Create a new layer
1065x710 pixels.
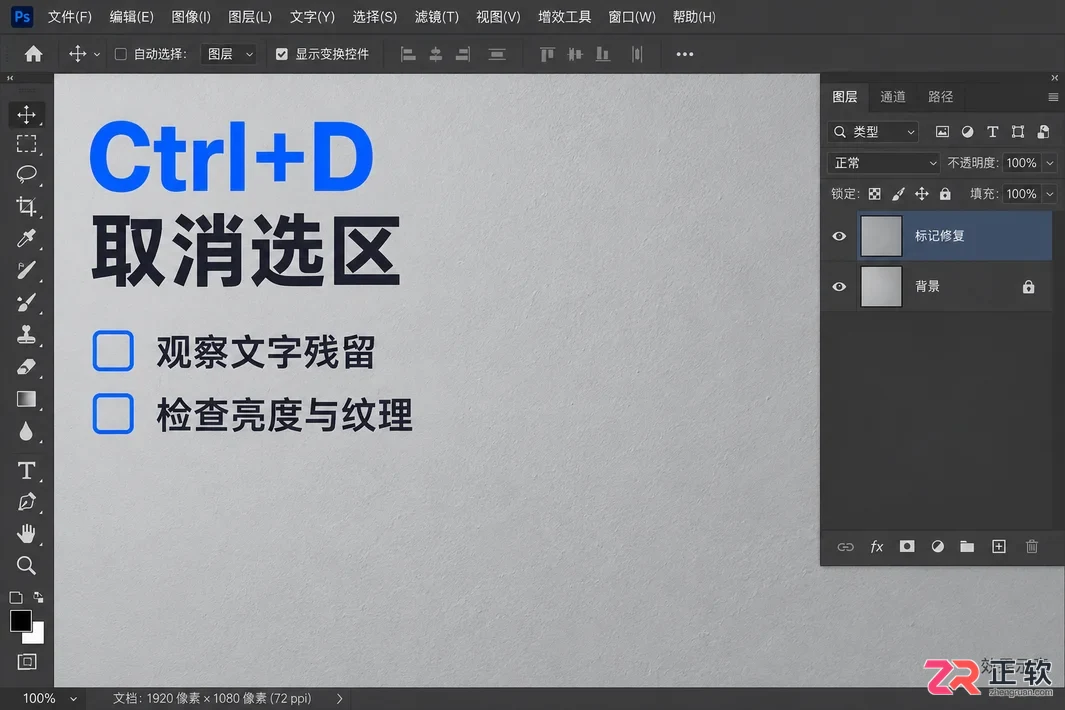pos(998,546)
